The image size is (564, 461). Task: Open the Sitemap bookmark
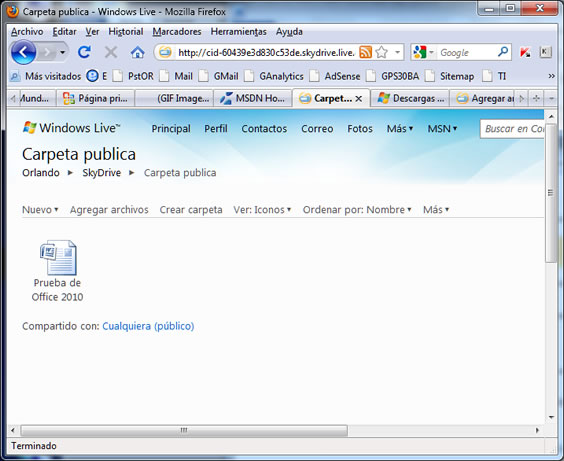click(x=450, y=76)
